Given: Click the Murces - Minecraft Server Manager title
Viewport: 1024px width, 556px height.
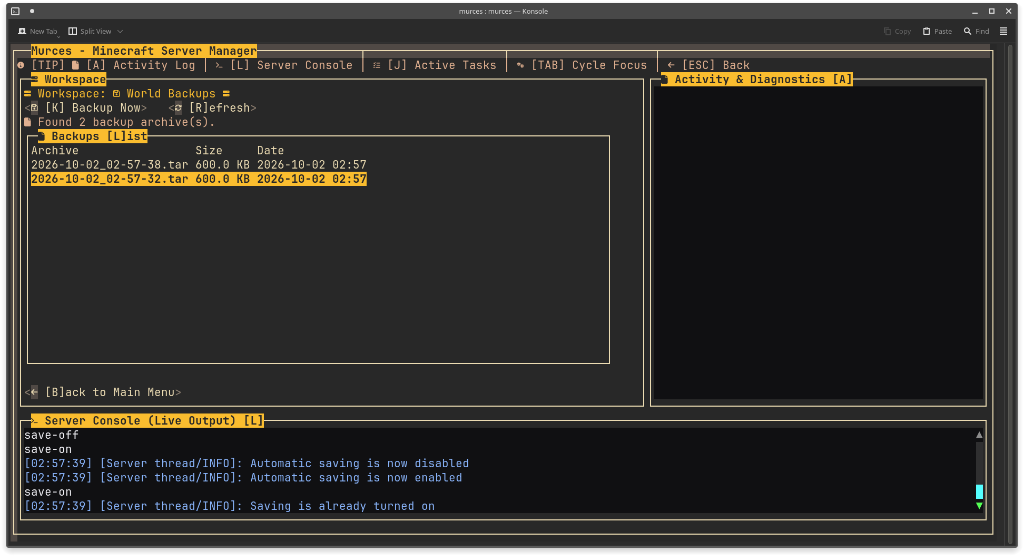Looking at the screenshot, I should (x=144, y=51).
